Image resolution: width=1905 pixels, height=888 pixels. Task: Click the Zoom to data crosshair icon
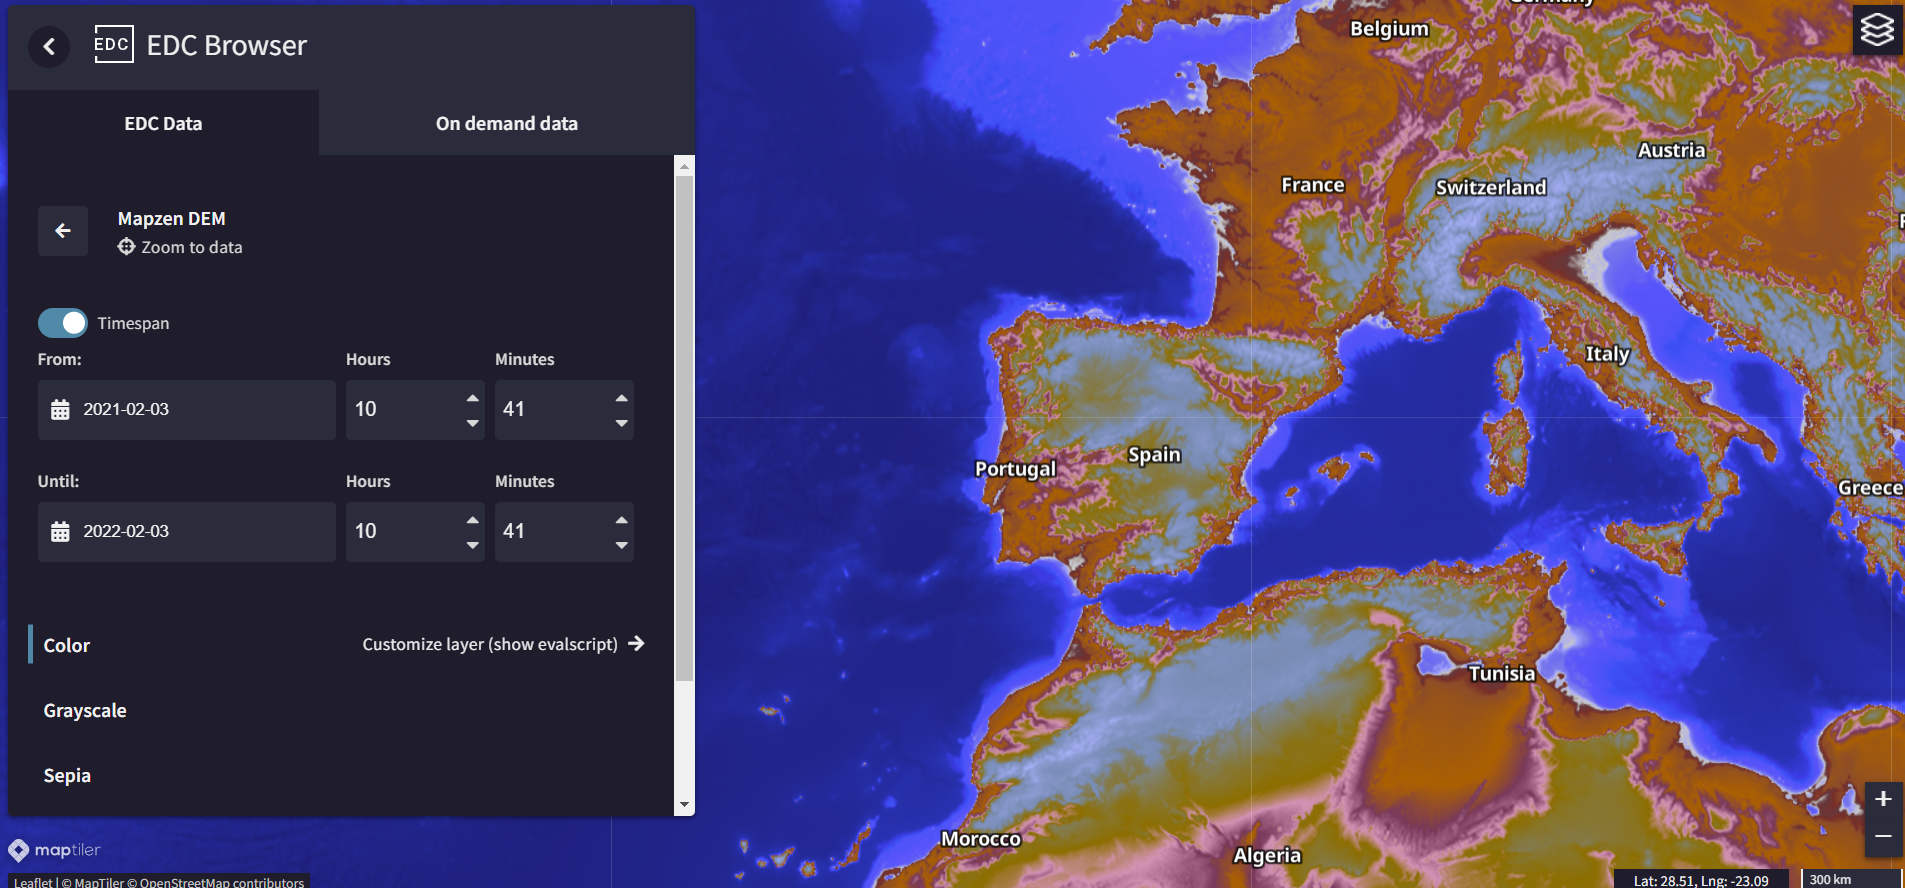(x=126, y=247)
